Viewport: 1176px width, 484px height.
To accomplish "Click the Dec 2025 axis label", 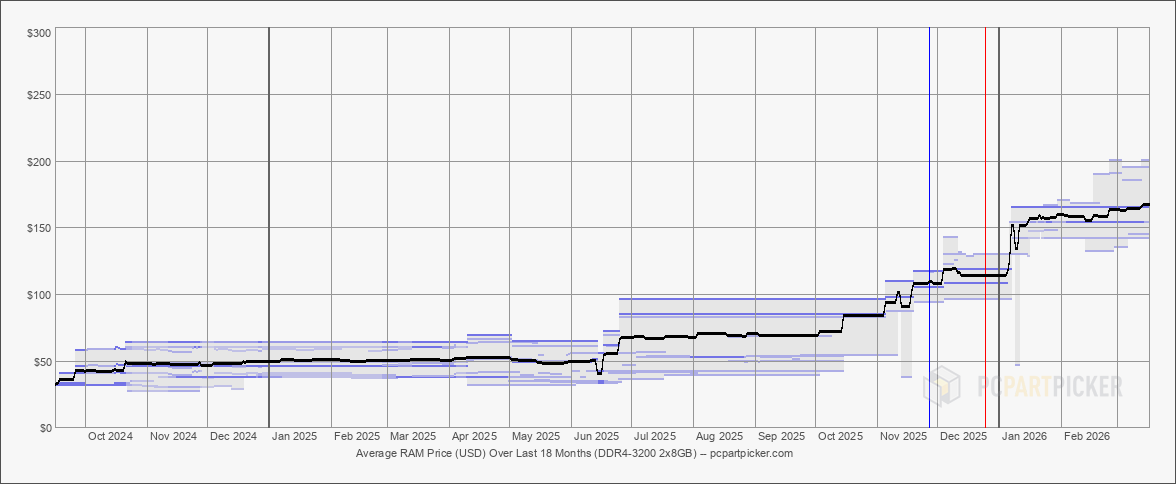I will [963, 436].
